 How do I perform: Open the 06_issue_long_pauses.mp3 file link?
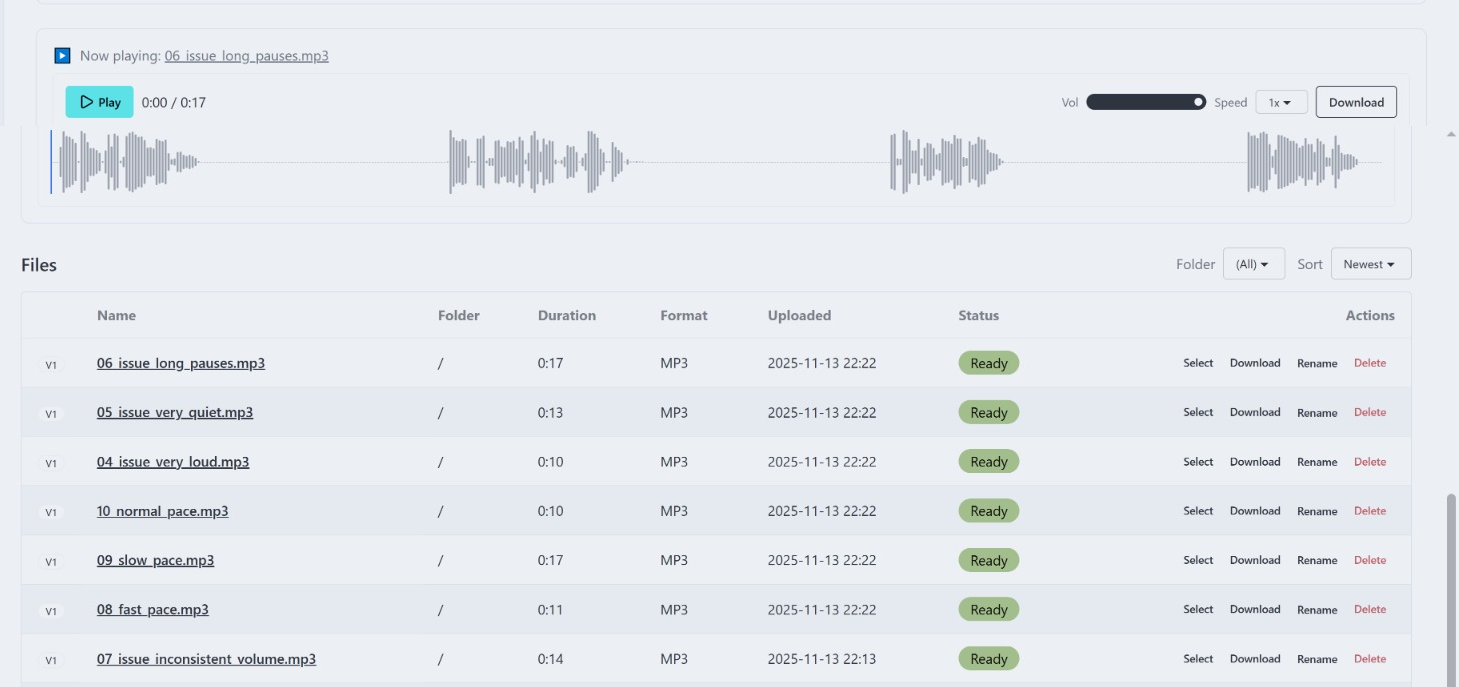click(x=180, y=363)
